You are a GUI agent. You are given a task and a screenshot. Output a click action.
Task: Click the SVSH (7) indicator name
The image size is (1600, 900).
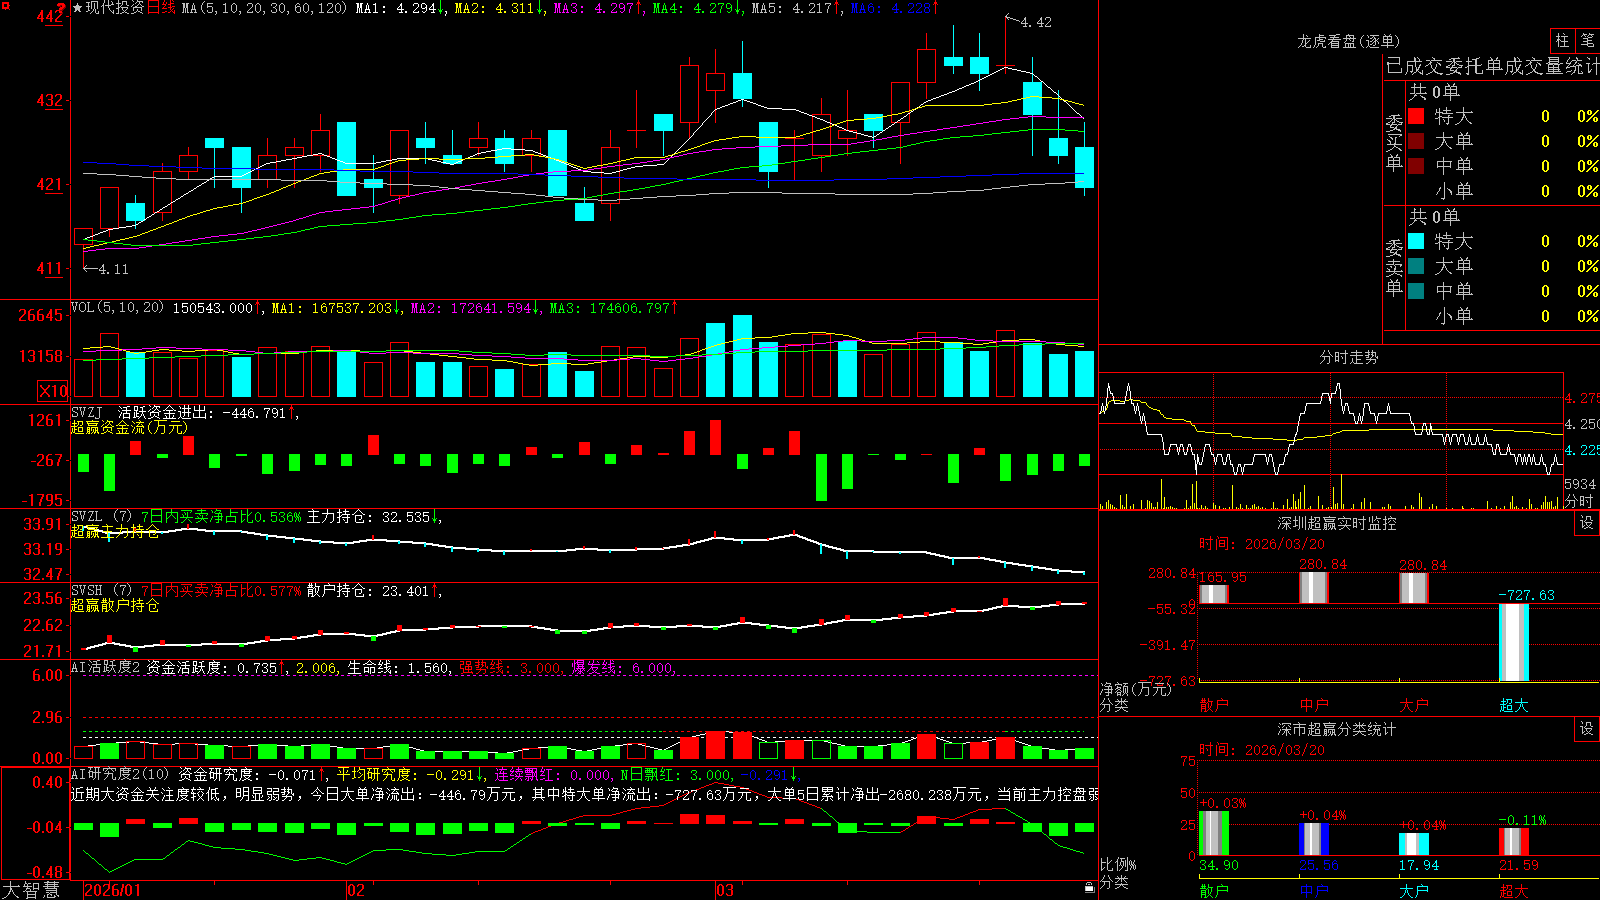coord(101,591)
